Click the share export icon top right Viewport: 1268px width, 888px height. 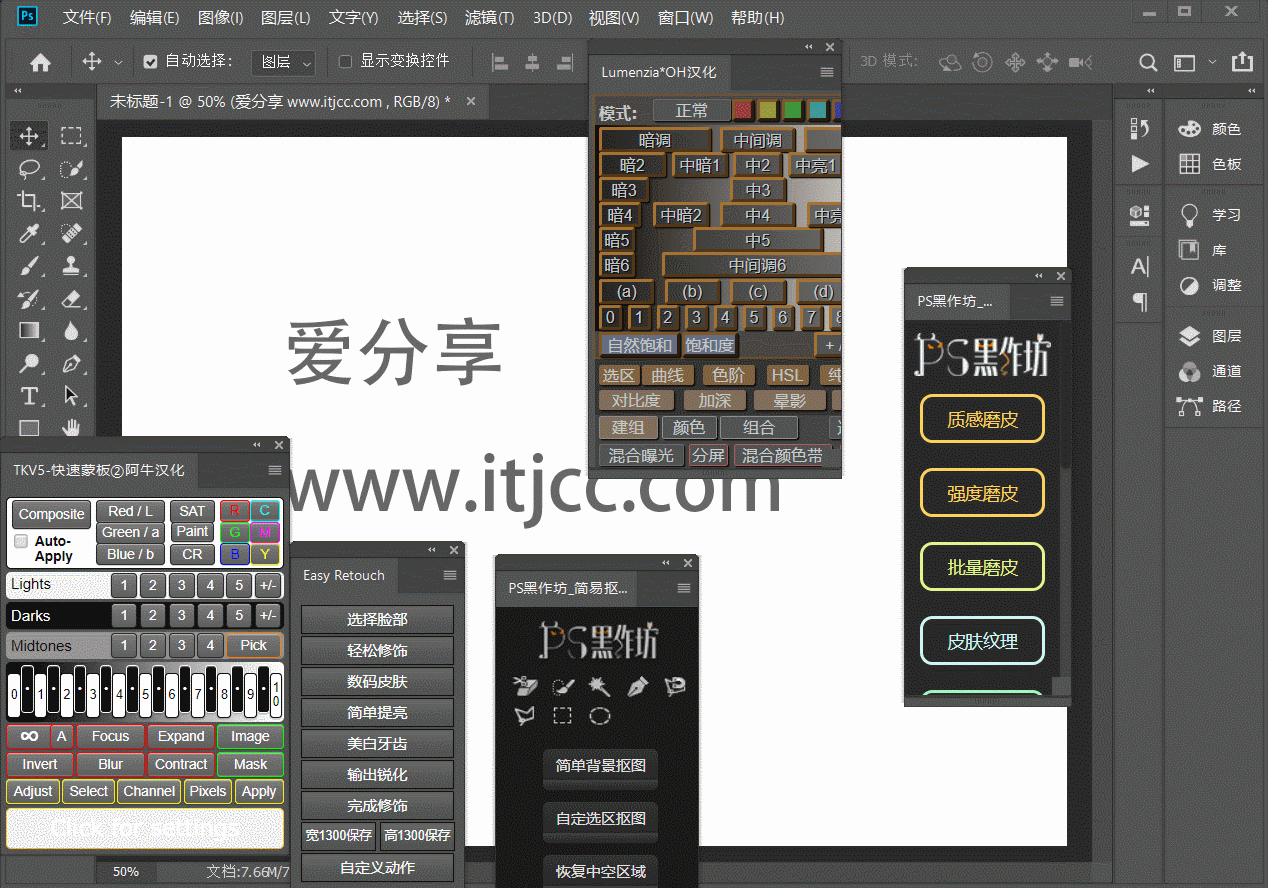pyautogui.click(x=1242, y=62)
